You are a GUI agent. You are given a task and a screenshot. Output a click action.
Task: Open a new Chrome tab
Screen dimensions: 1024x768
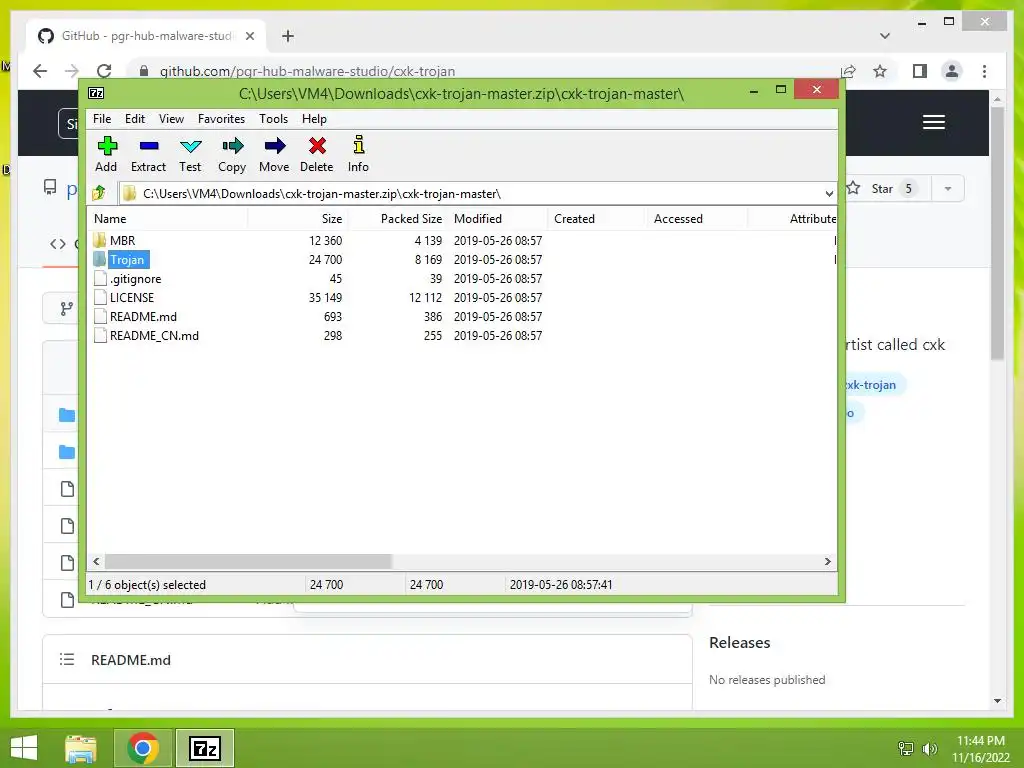tap(287, 36)
